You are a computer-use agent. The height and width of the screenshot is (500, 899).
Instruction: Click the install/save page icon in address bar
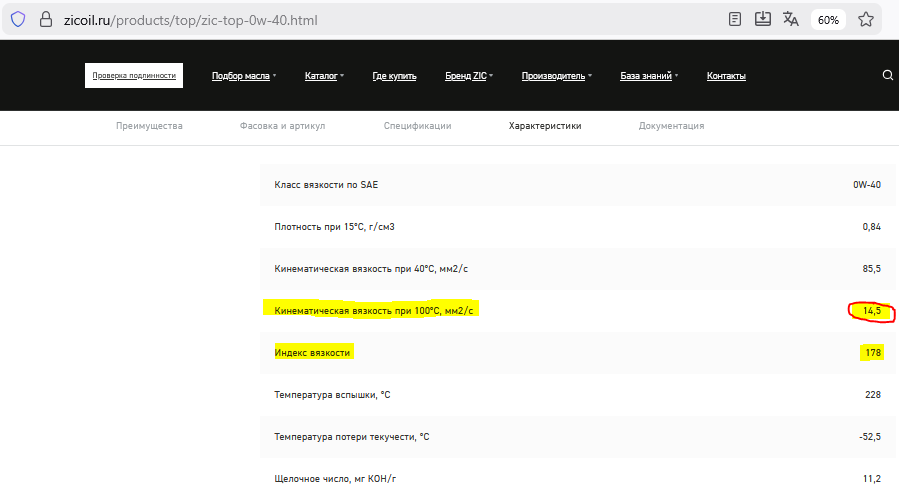pos(763,19)
